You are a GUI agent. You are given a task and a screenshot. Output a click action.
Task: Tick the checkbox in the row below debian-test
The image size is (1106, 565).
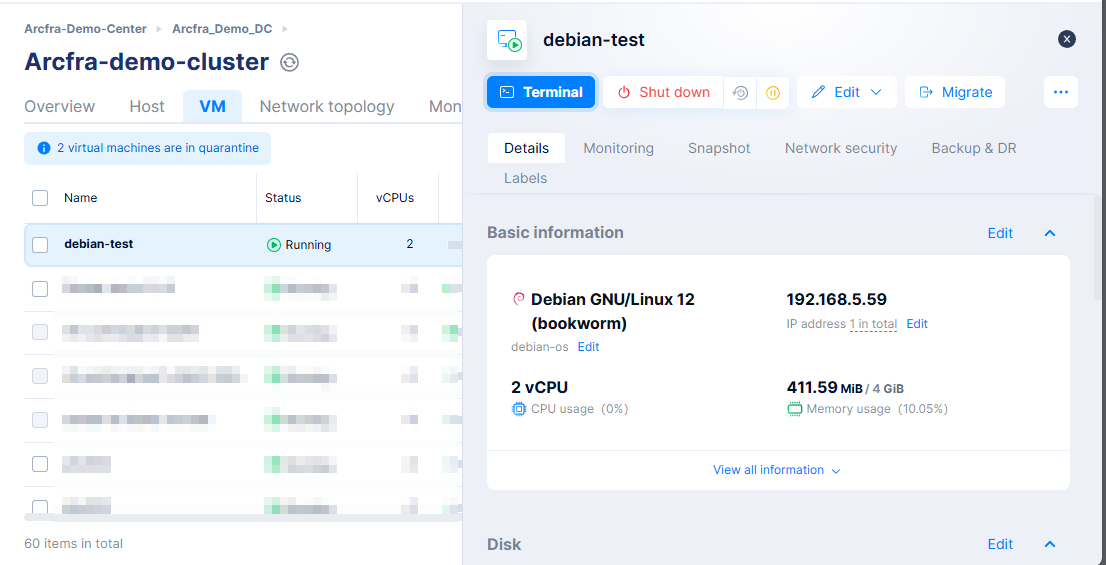40,289
